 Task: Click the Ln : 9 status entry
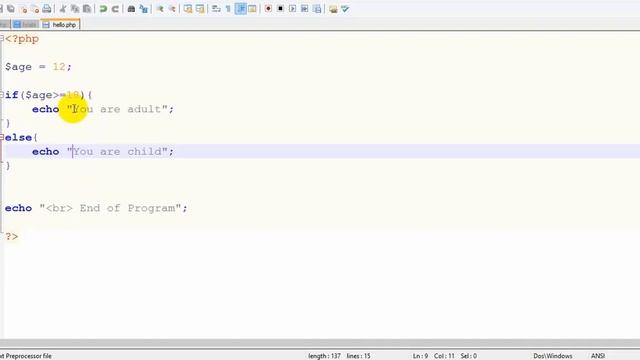[420, 356]
